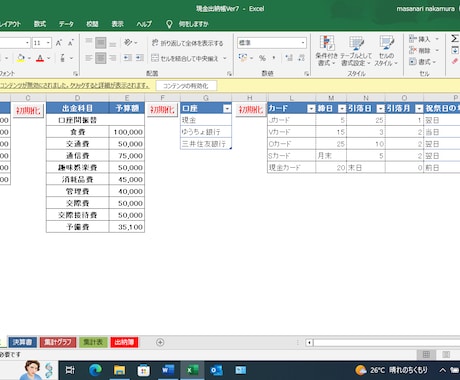The width and height of the screenshot is (460, 380).
Task: Align cell text right
Action: 113,58
